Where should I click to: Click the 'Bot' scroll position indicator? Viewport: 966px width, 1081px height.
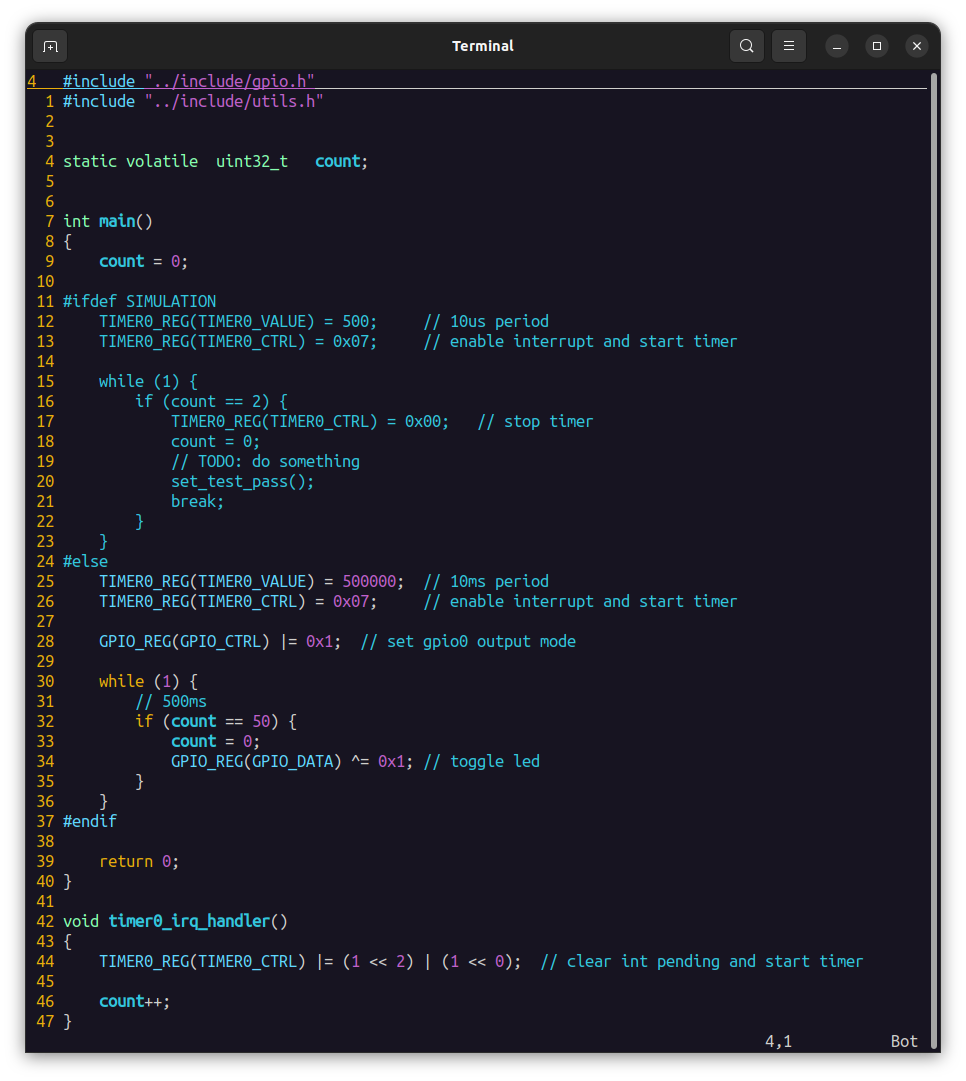tap(904, 1041)
